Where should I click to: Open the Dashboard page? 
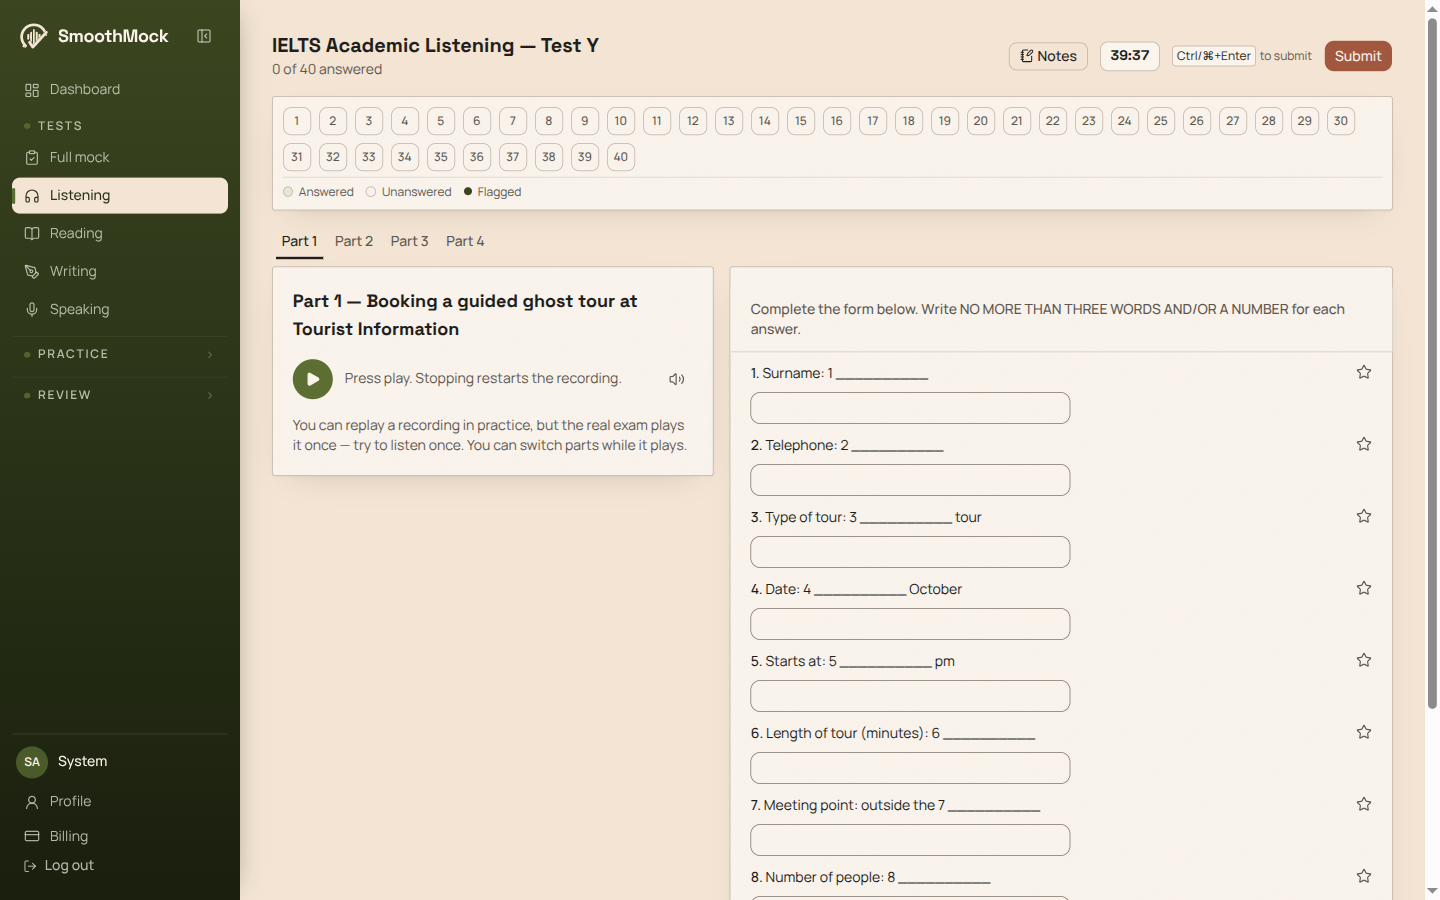click(x=120, y=90)
